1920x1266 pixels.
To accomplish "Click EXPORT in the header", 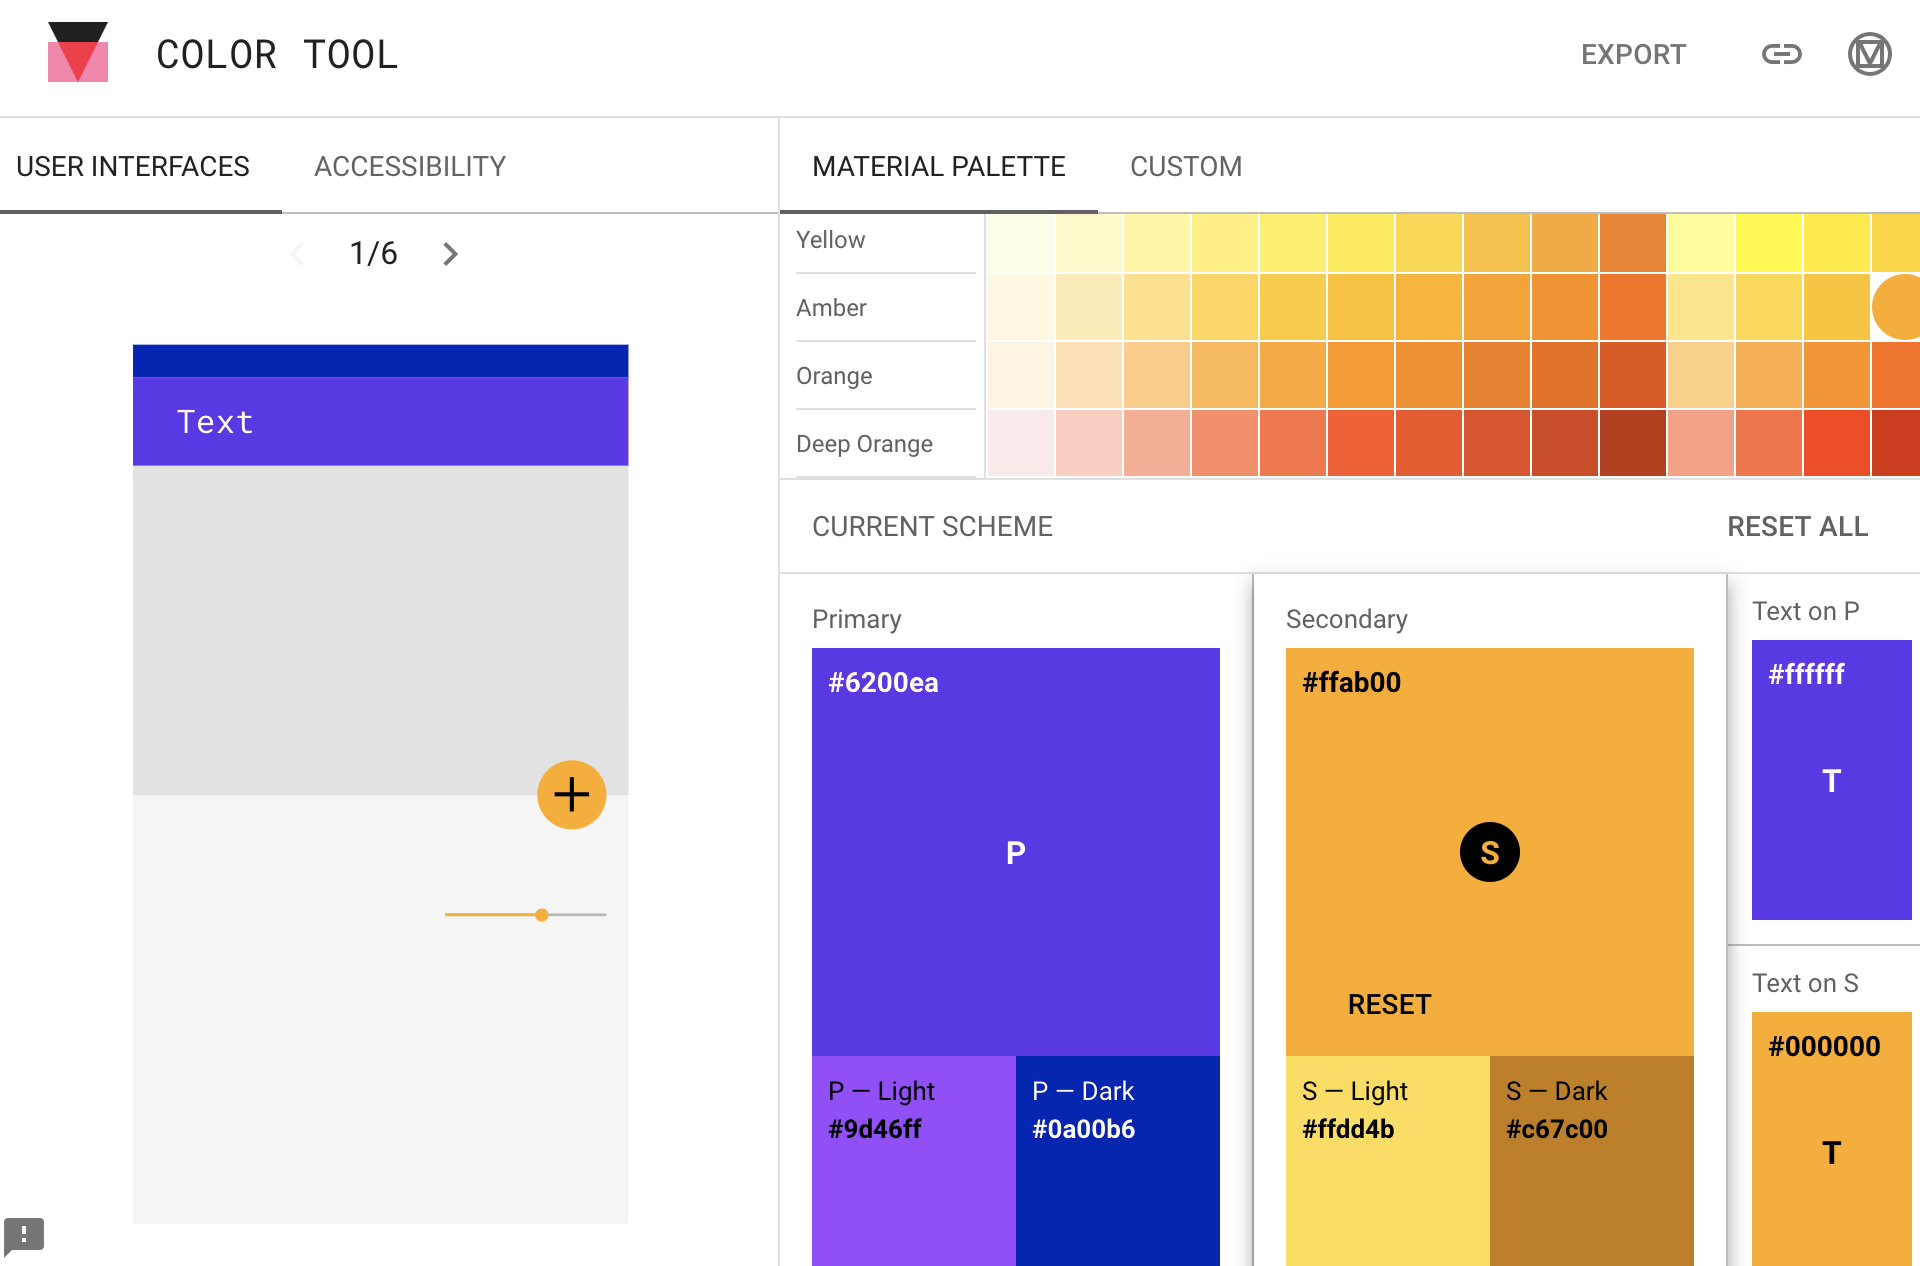I will (1633, 54).
